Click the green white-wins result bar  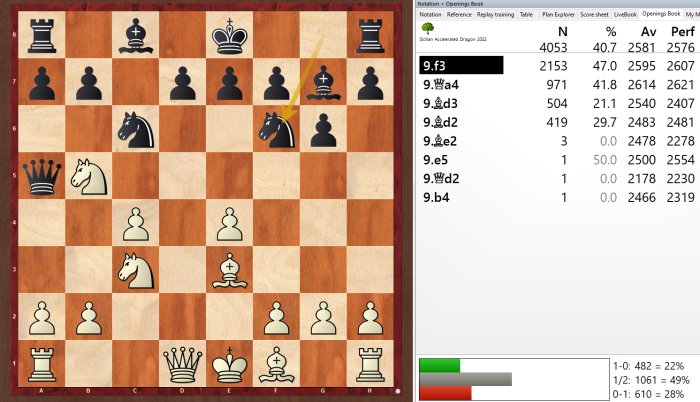coord(439,365)
